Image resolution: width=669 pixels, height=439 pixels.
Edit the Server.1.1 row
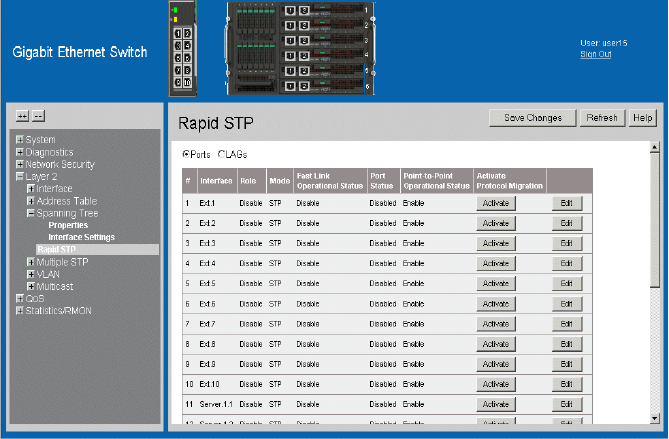pos(567,404)
